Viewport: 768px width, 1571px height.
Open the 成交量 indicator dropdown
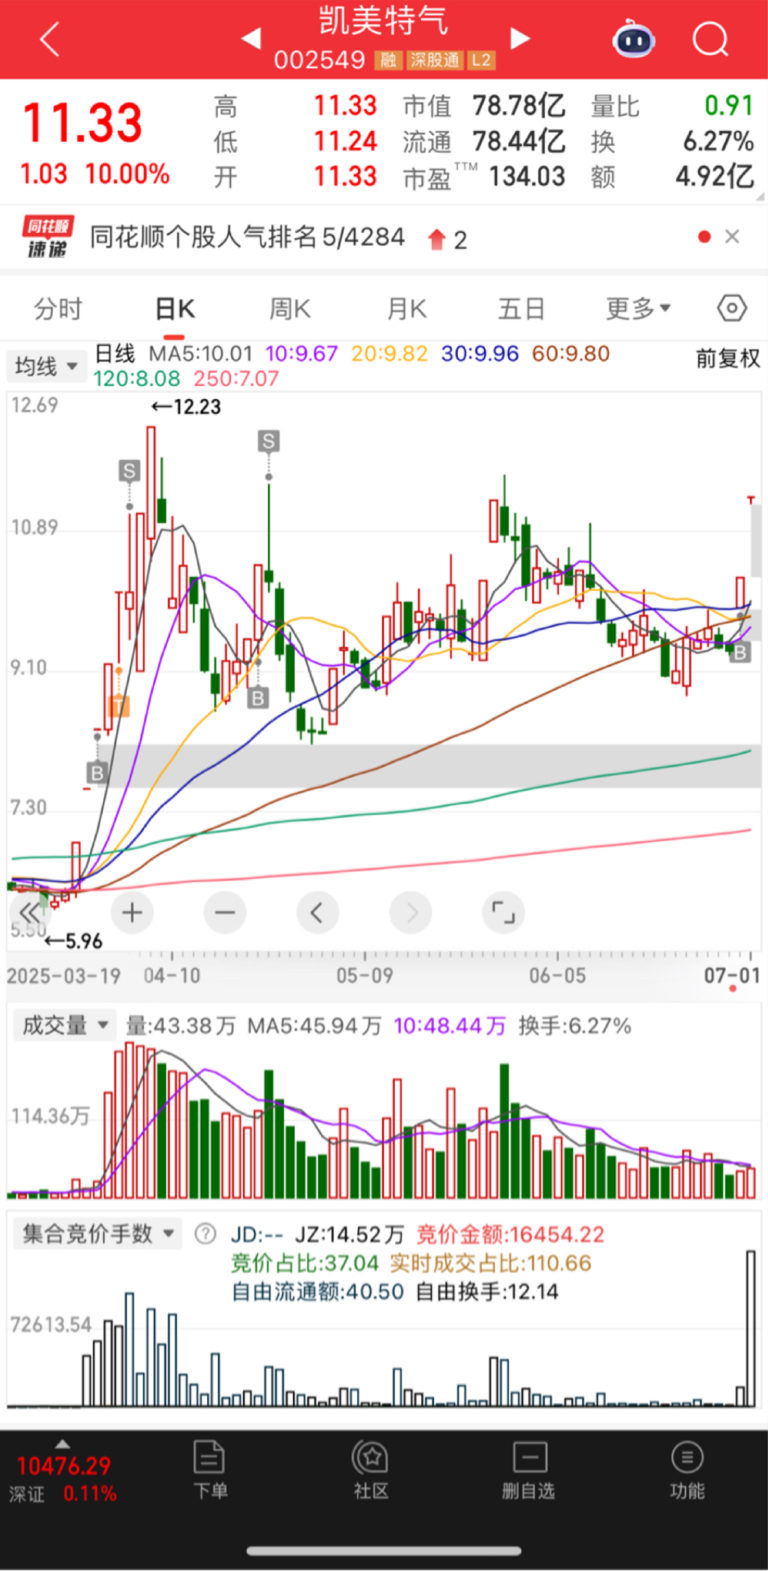tap(63, 1025)
